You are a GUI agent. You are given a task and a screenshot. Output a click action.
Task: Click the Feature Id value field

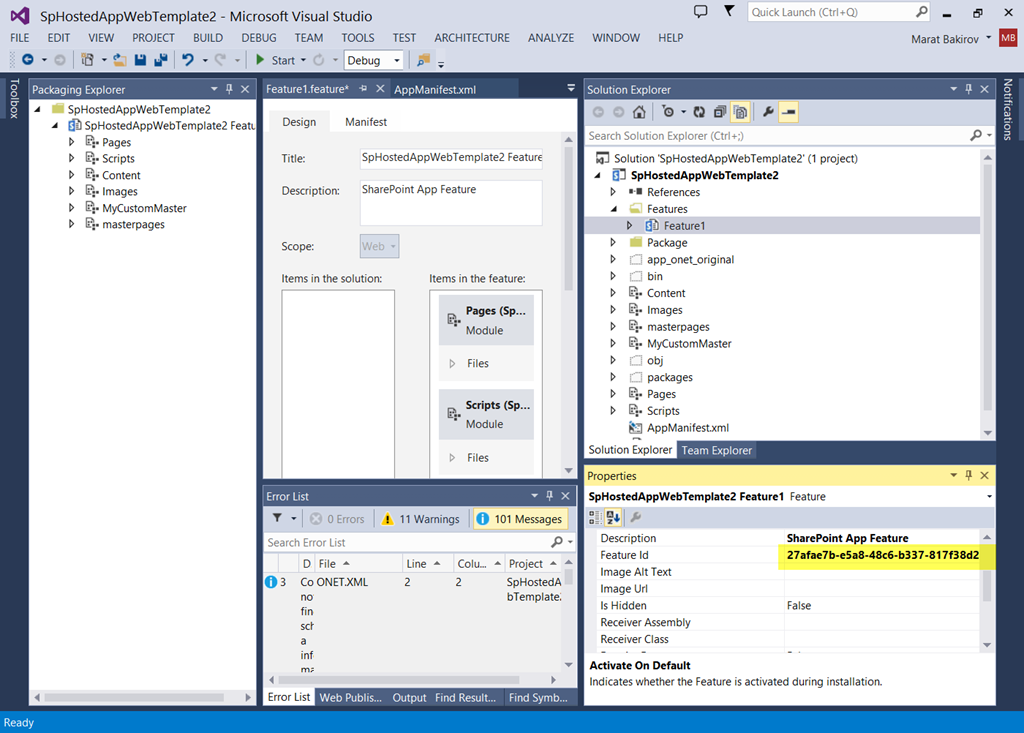tap(882, 555)
